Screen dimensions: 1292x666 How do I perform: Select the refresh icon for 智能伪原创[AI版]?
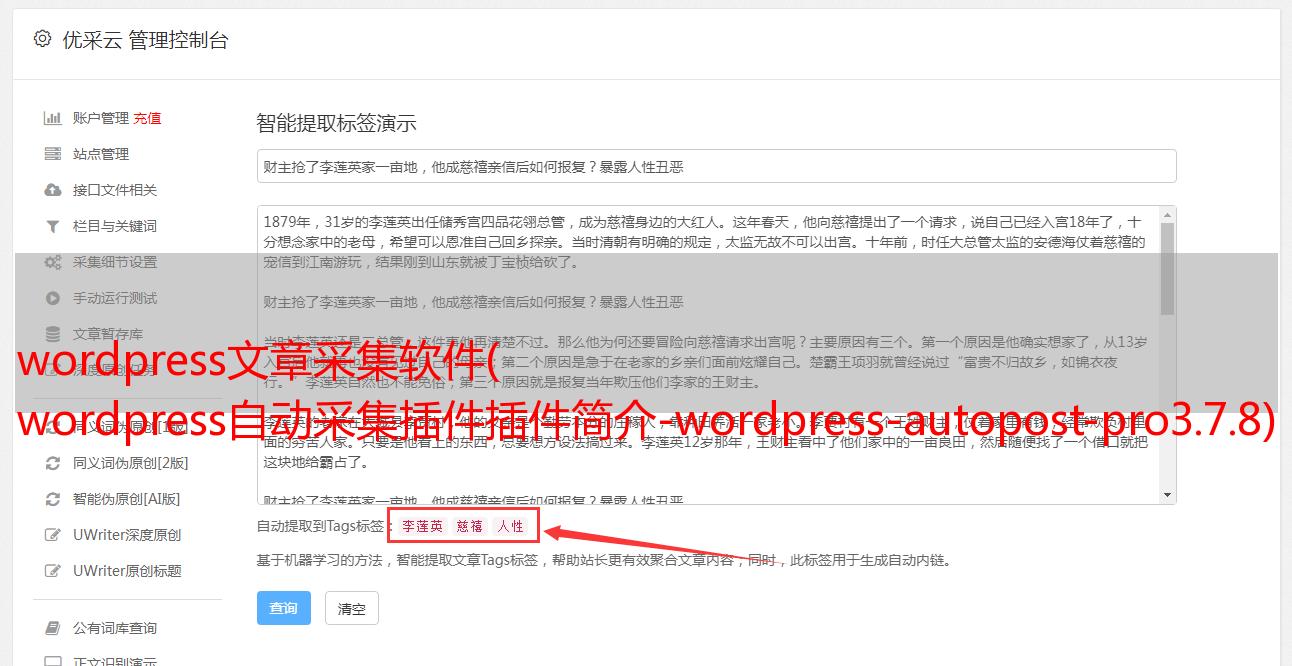pyautogui.click(x=53, y=499)
